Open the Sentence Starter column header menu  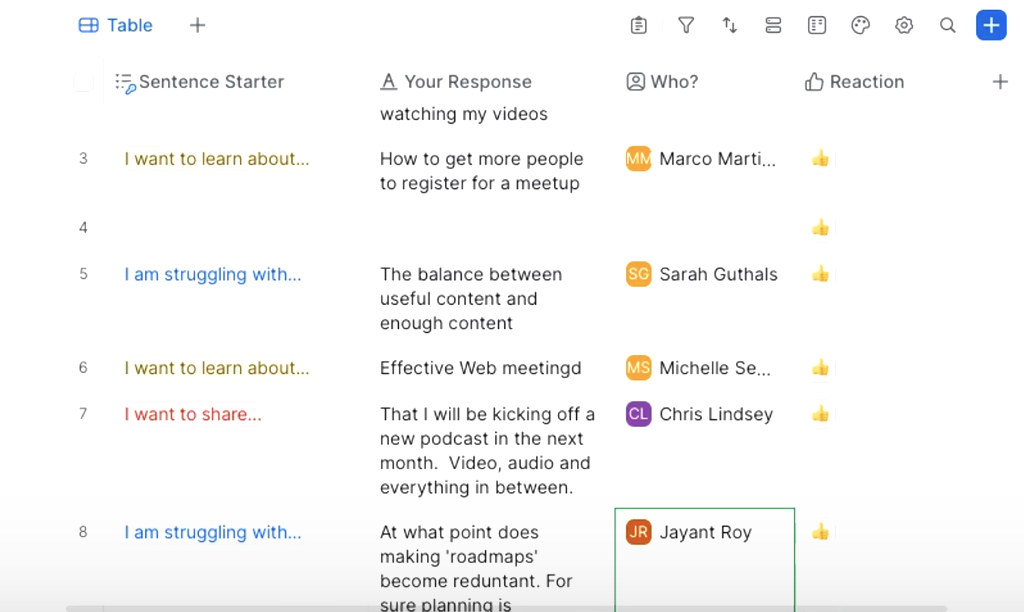[210, 82]
